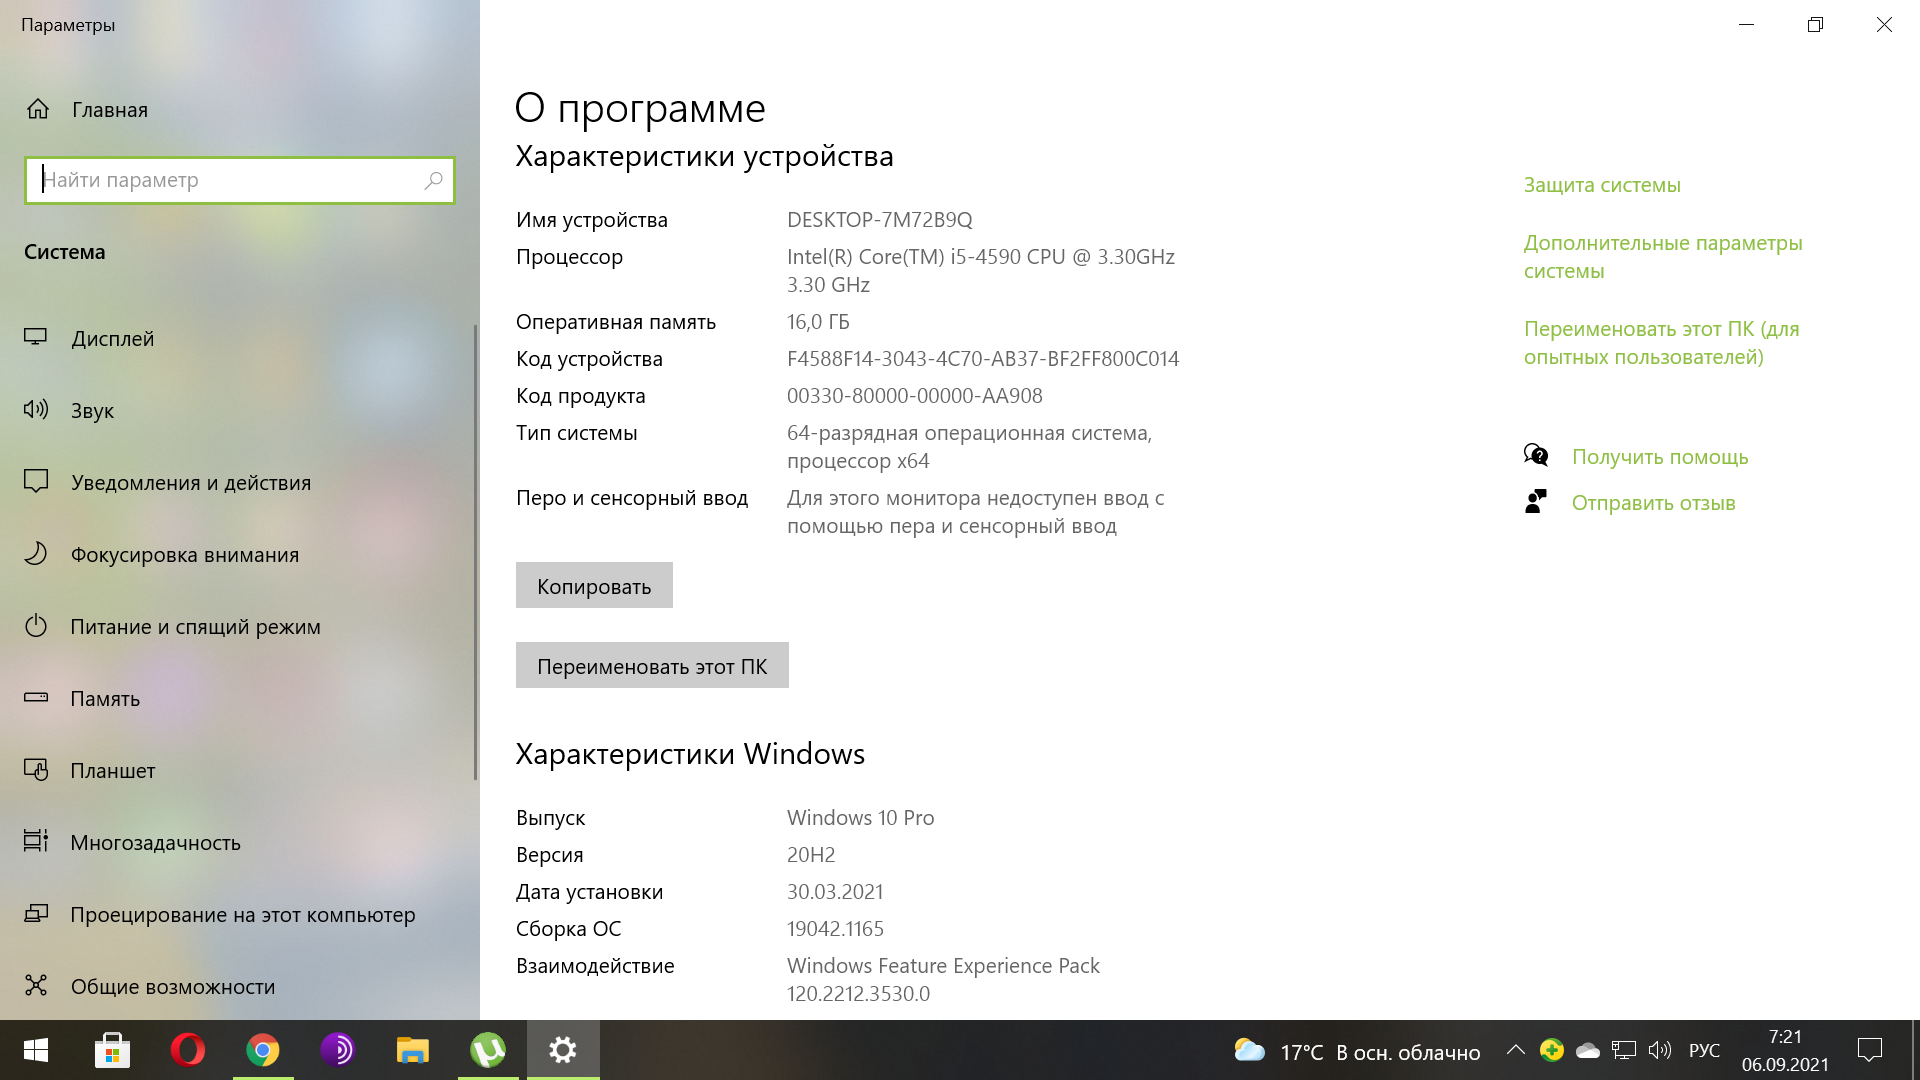Select the version 20H2 value
Screen dimensions: 1920x1080
tap(811, 854)
